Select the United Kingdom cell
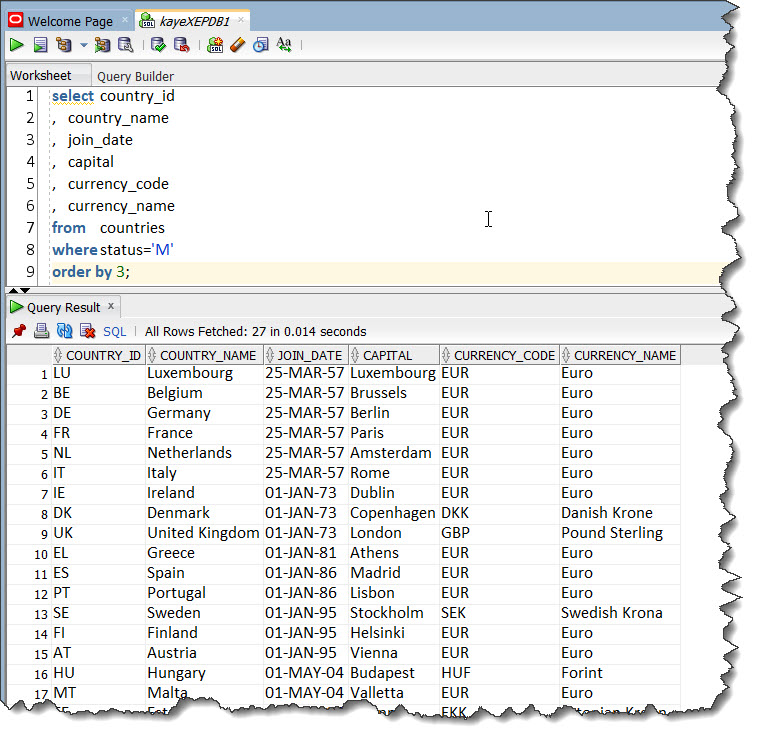This screenshot has width=763, height=743. [x=203, y=533]
